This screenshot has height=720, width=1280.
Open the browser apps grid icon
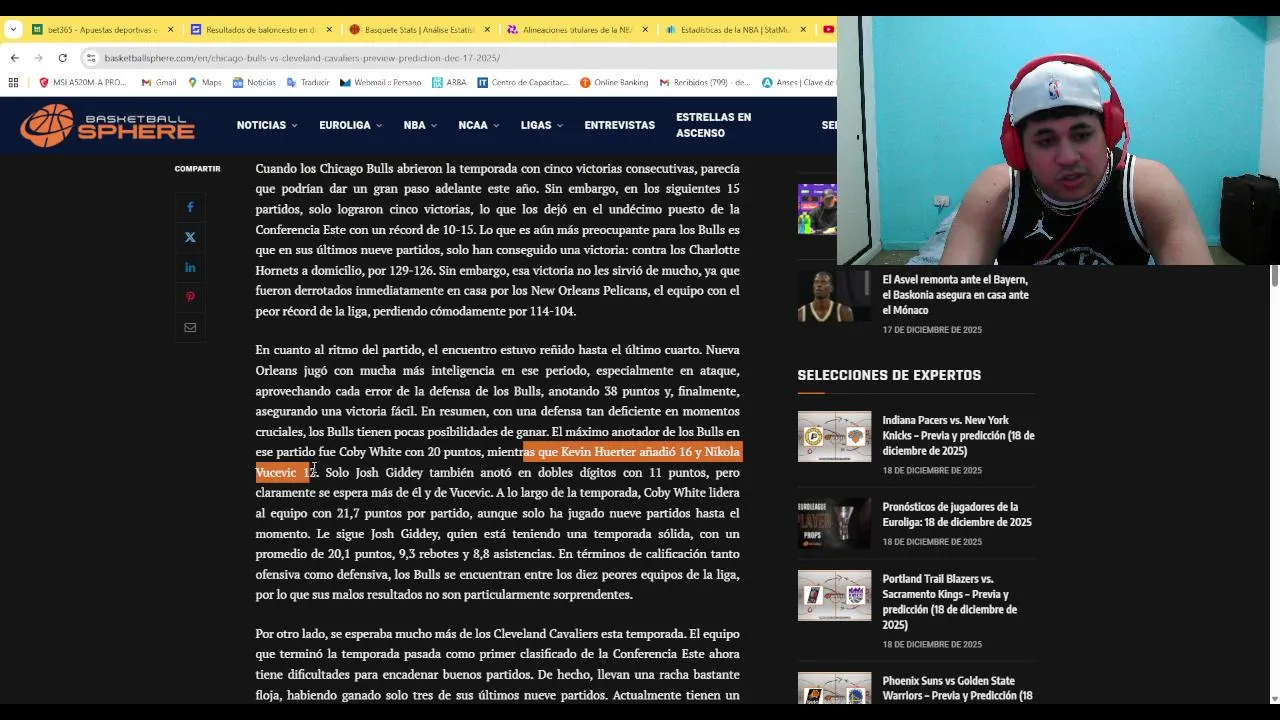pos(13,82)
